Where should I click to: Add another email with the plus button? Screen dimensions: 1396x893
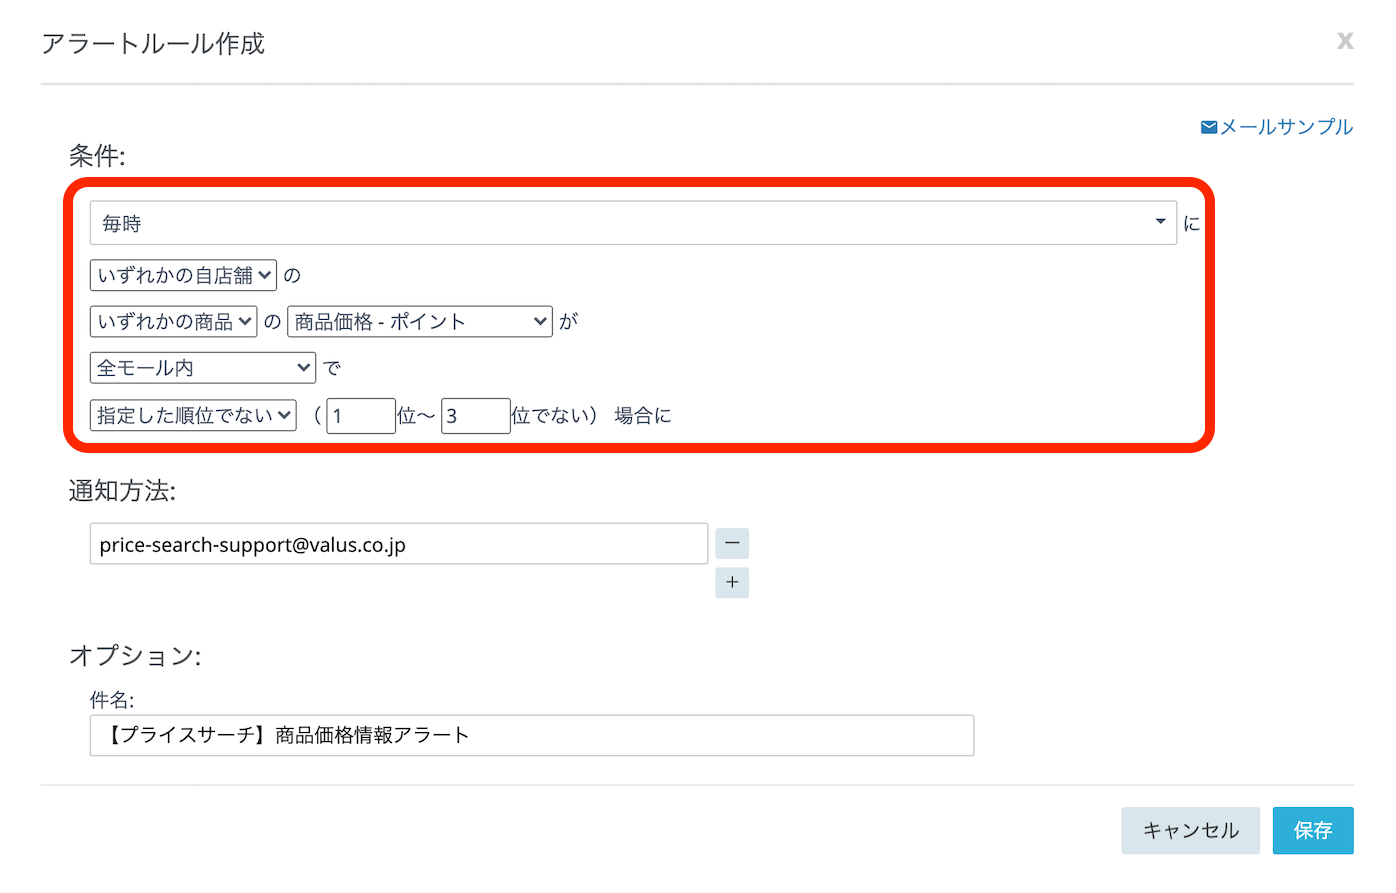[732, 582]
